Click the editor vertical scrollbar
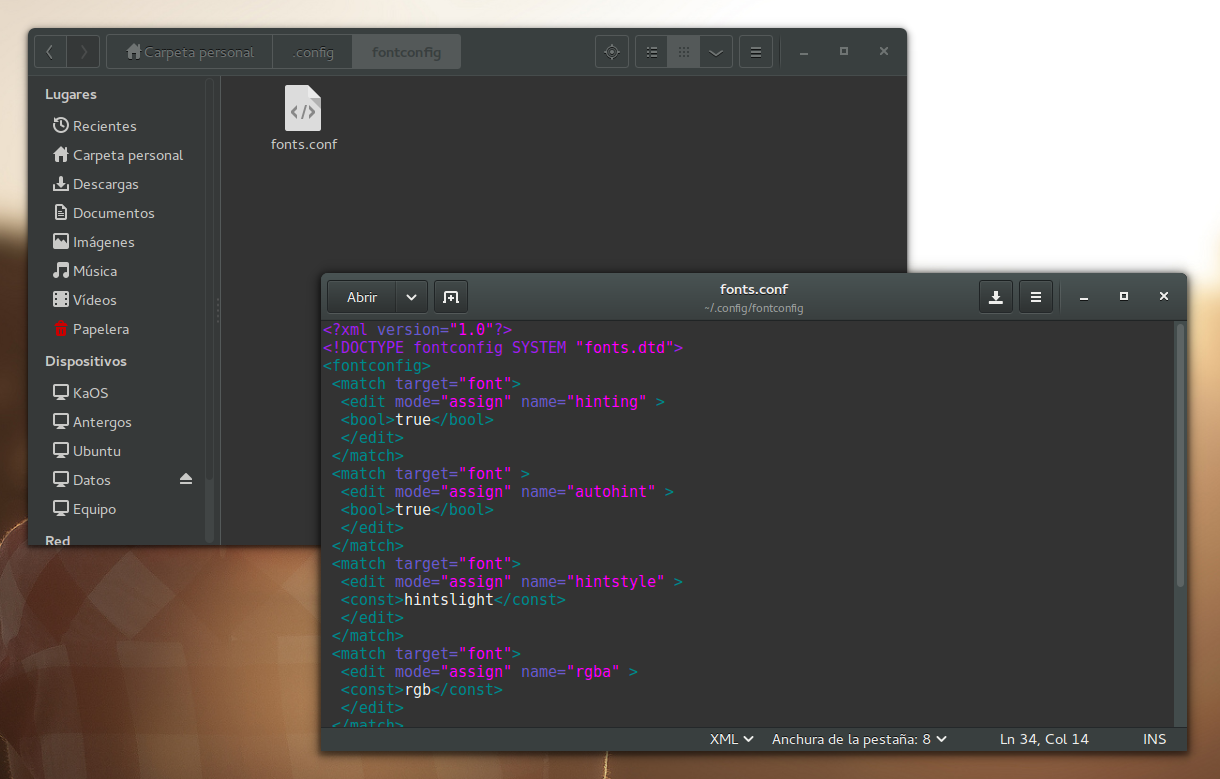Viewport: 1220px width, 779px height. [x=1181, y=455]
